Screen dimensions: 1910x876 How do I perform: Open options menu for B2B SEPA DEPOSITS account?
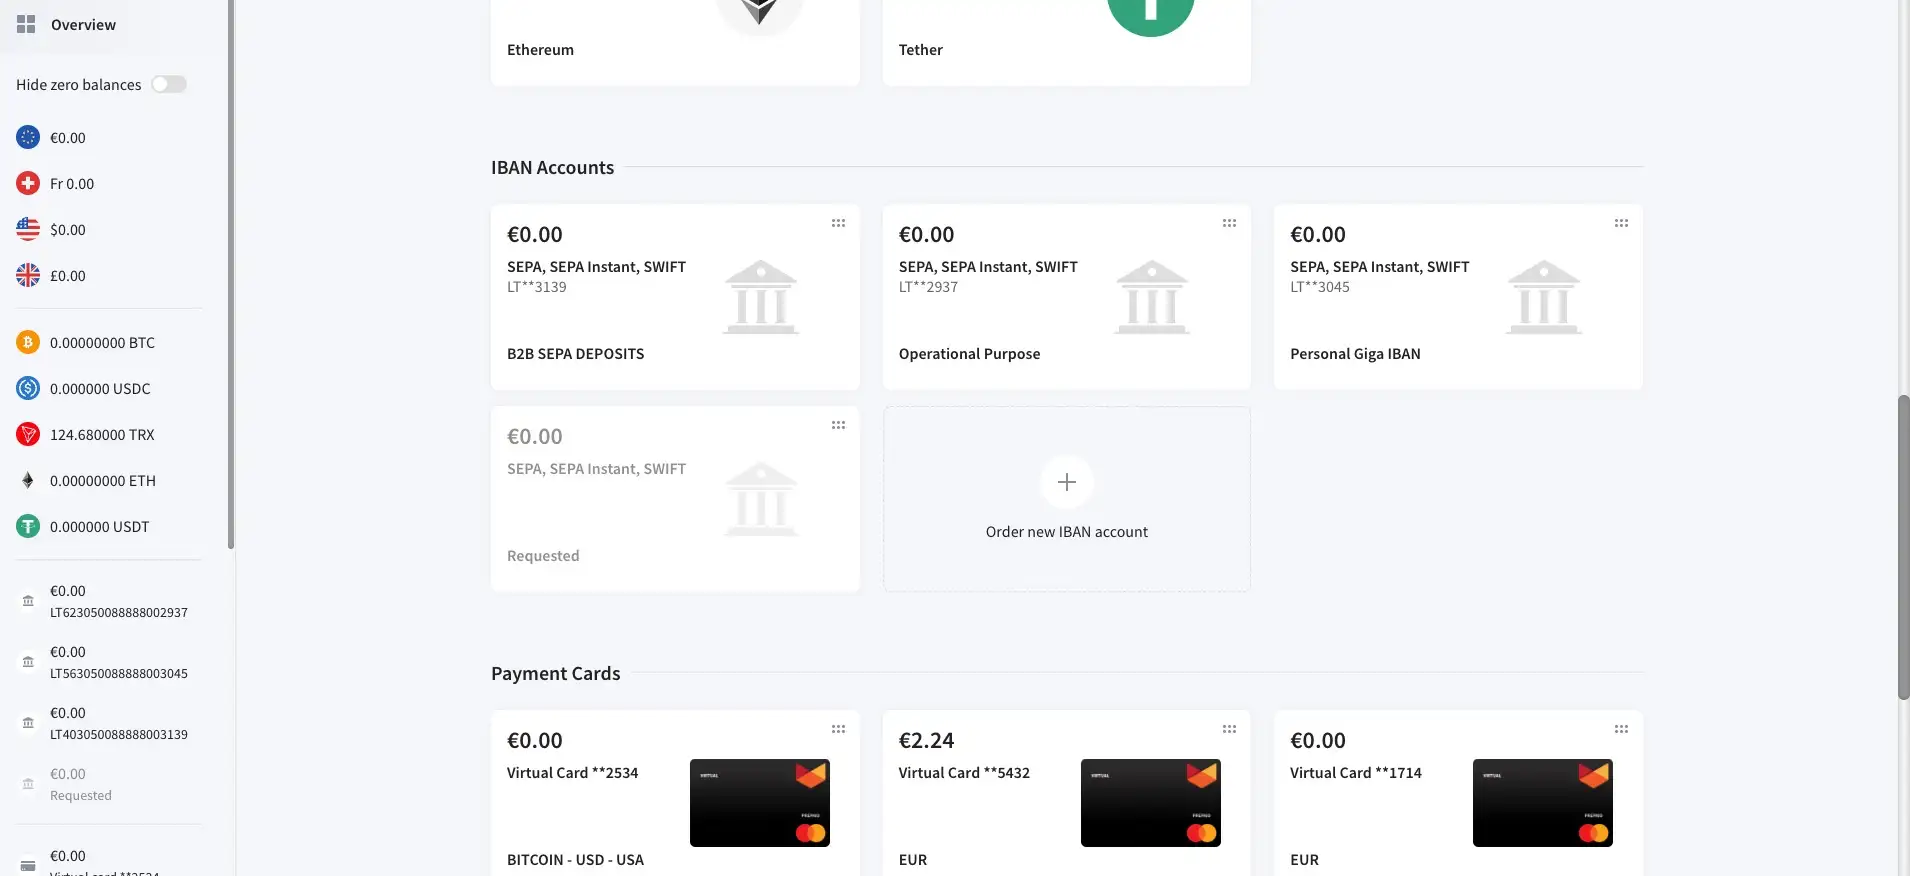click(x=838, y=223)
